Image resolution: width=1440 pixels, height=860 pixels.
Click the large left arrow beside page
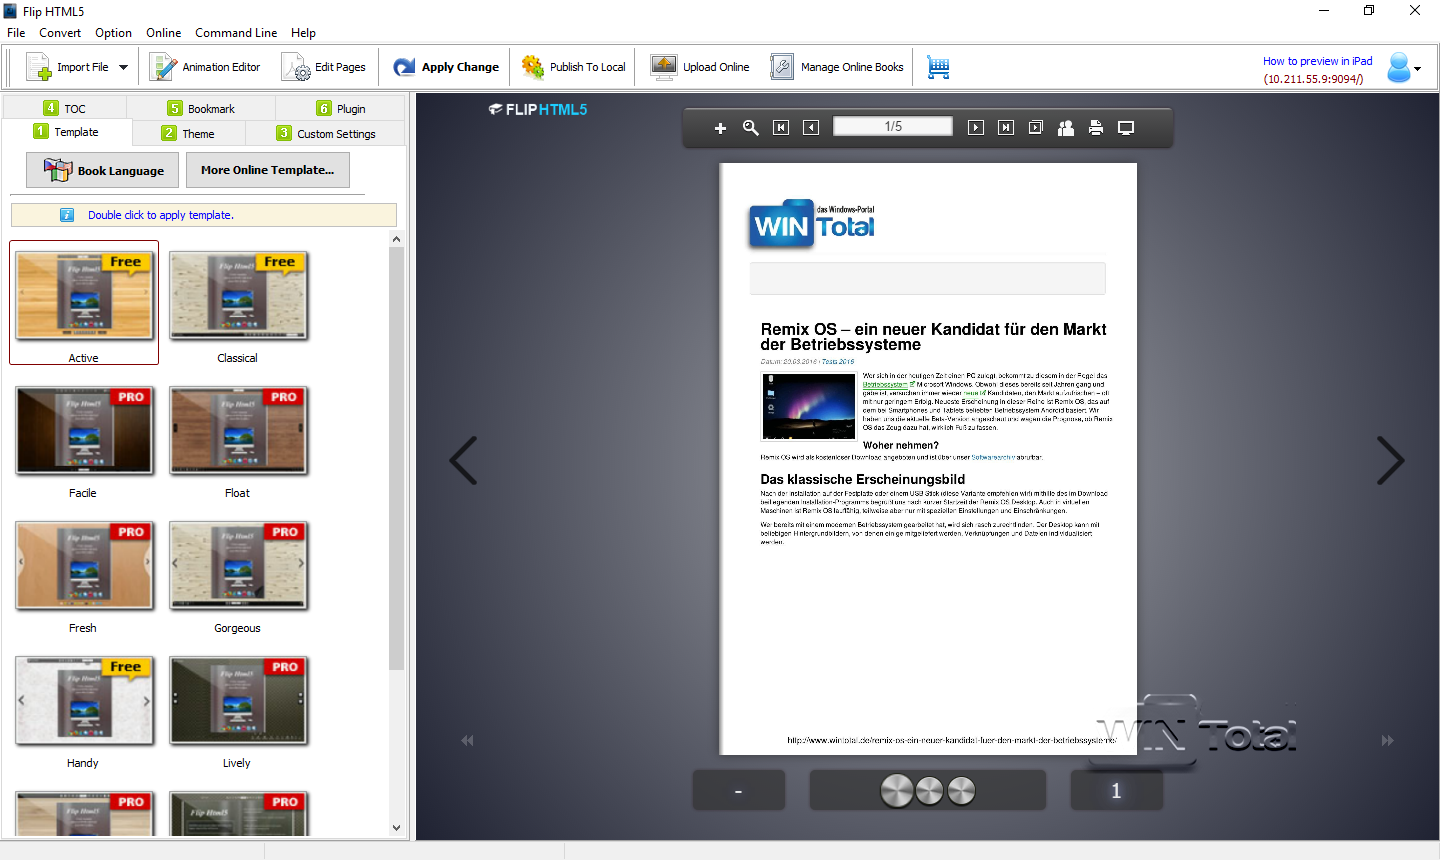pyautogui.click(x=463, y=461)
